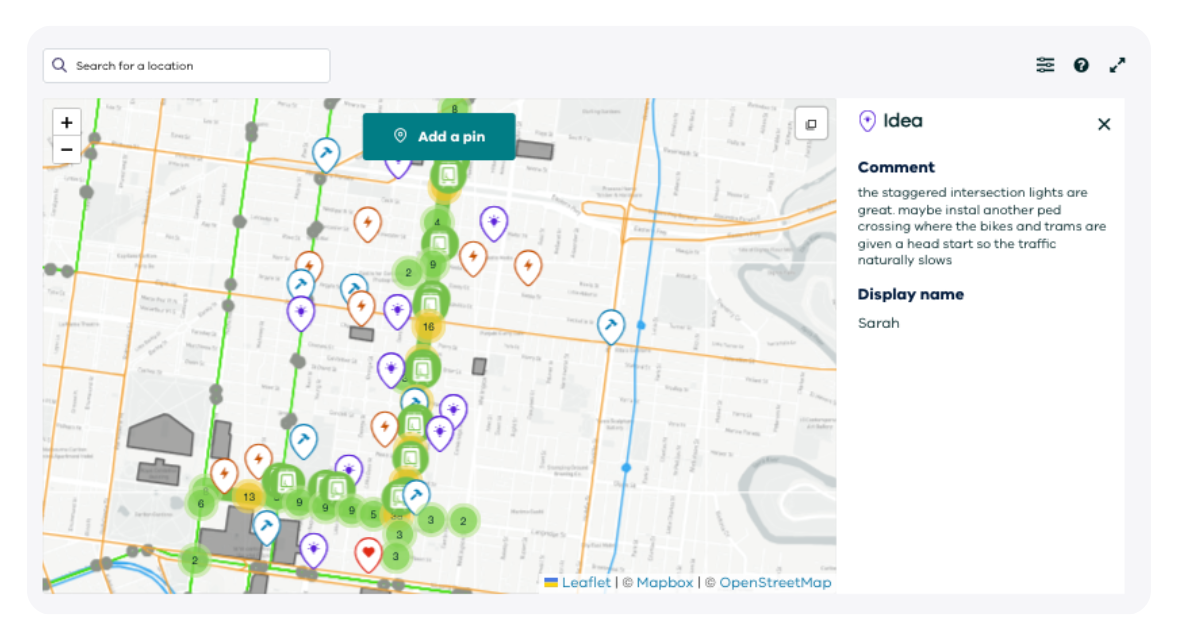Enter fullscreen with the expand arrows icon
Viewport: 1200px width, 630px height.
coord(1117,64)
